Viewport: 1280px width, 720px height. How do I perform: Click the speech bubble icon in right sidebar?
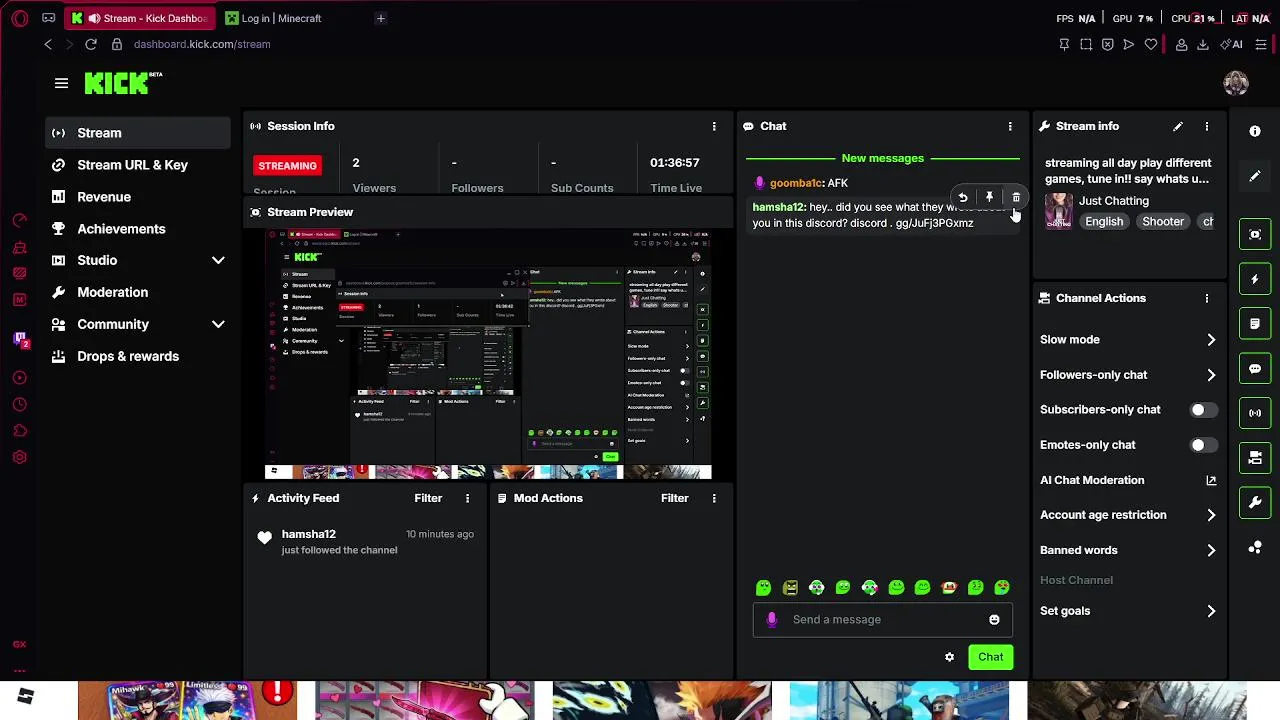click(1255, 368)
